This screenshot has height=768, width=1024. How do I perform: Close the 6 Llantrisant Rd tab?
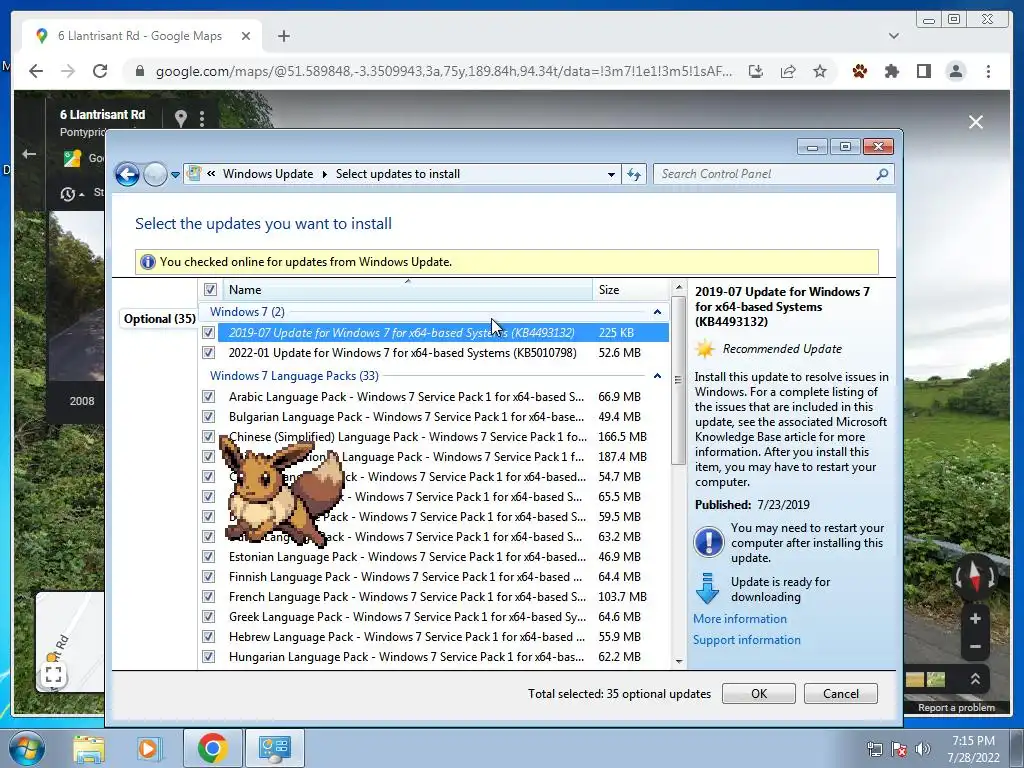(x=246, y=36)
